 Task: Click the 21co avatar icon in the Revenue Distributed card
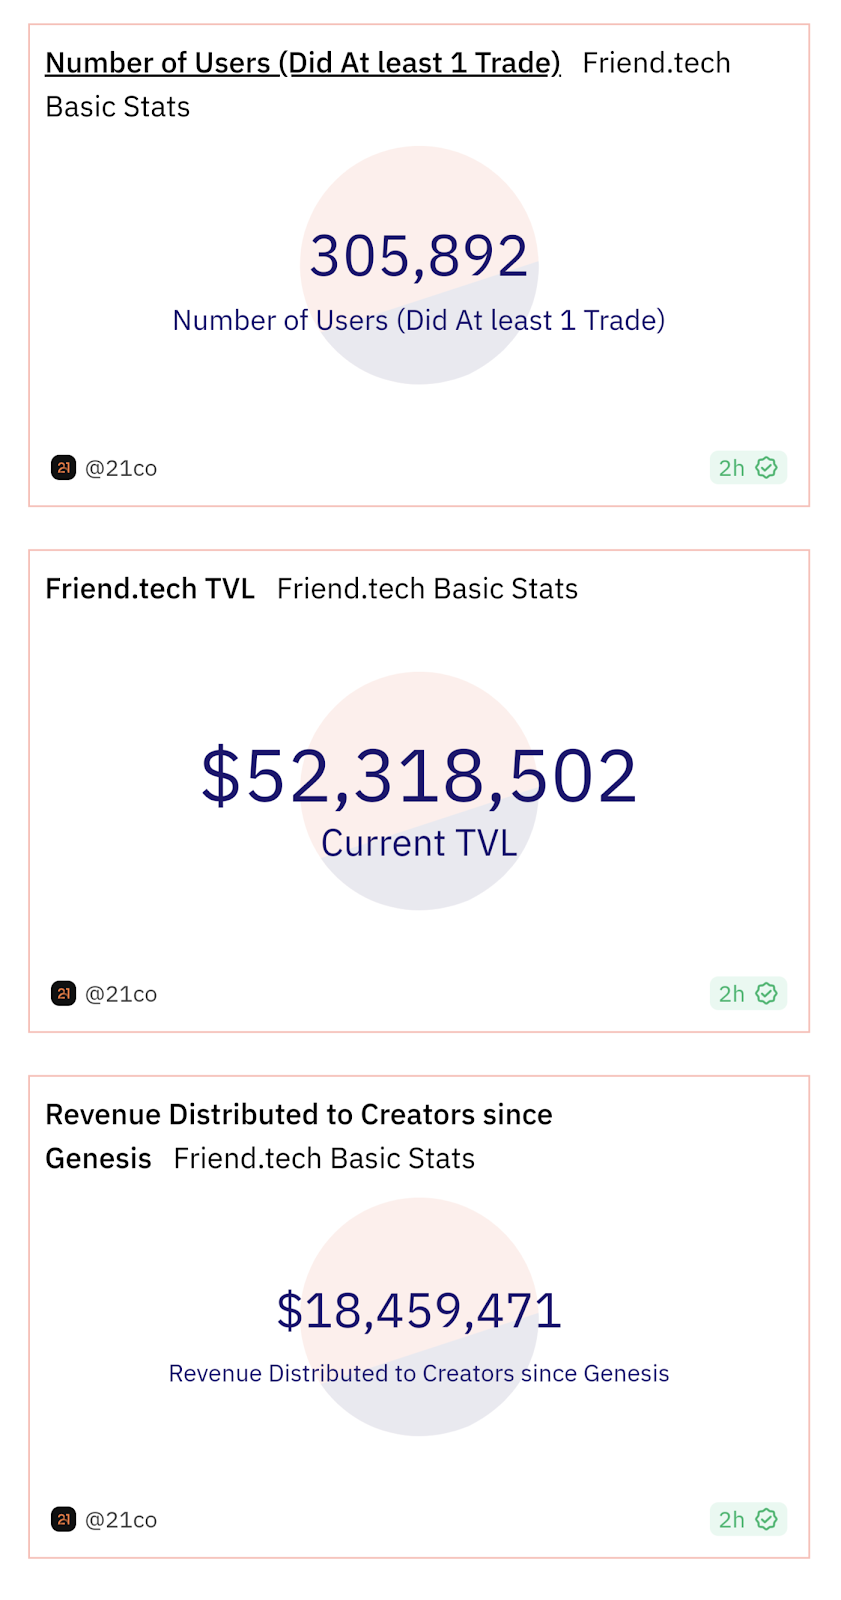point(63,1520)
